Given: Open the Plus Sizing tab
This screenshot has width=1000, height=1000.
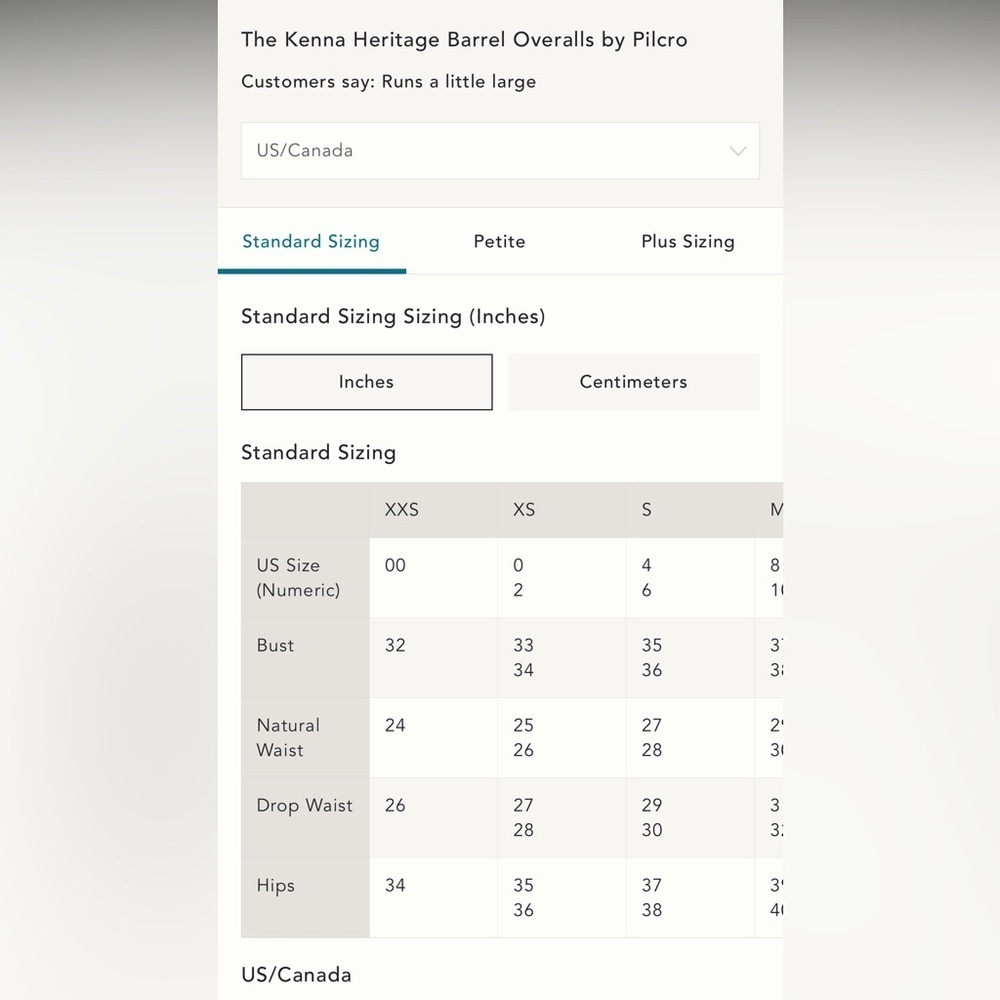Looking at the screenshot, I should [x=687, y=242].
